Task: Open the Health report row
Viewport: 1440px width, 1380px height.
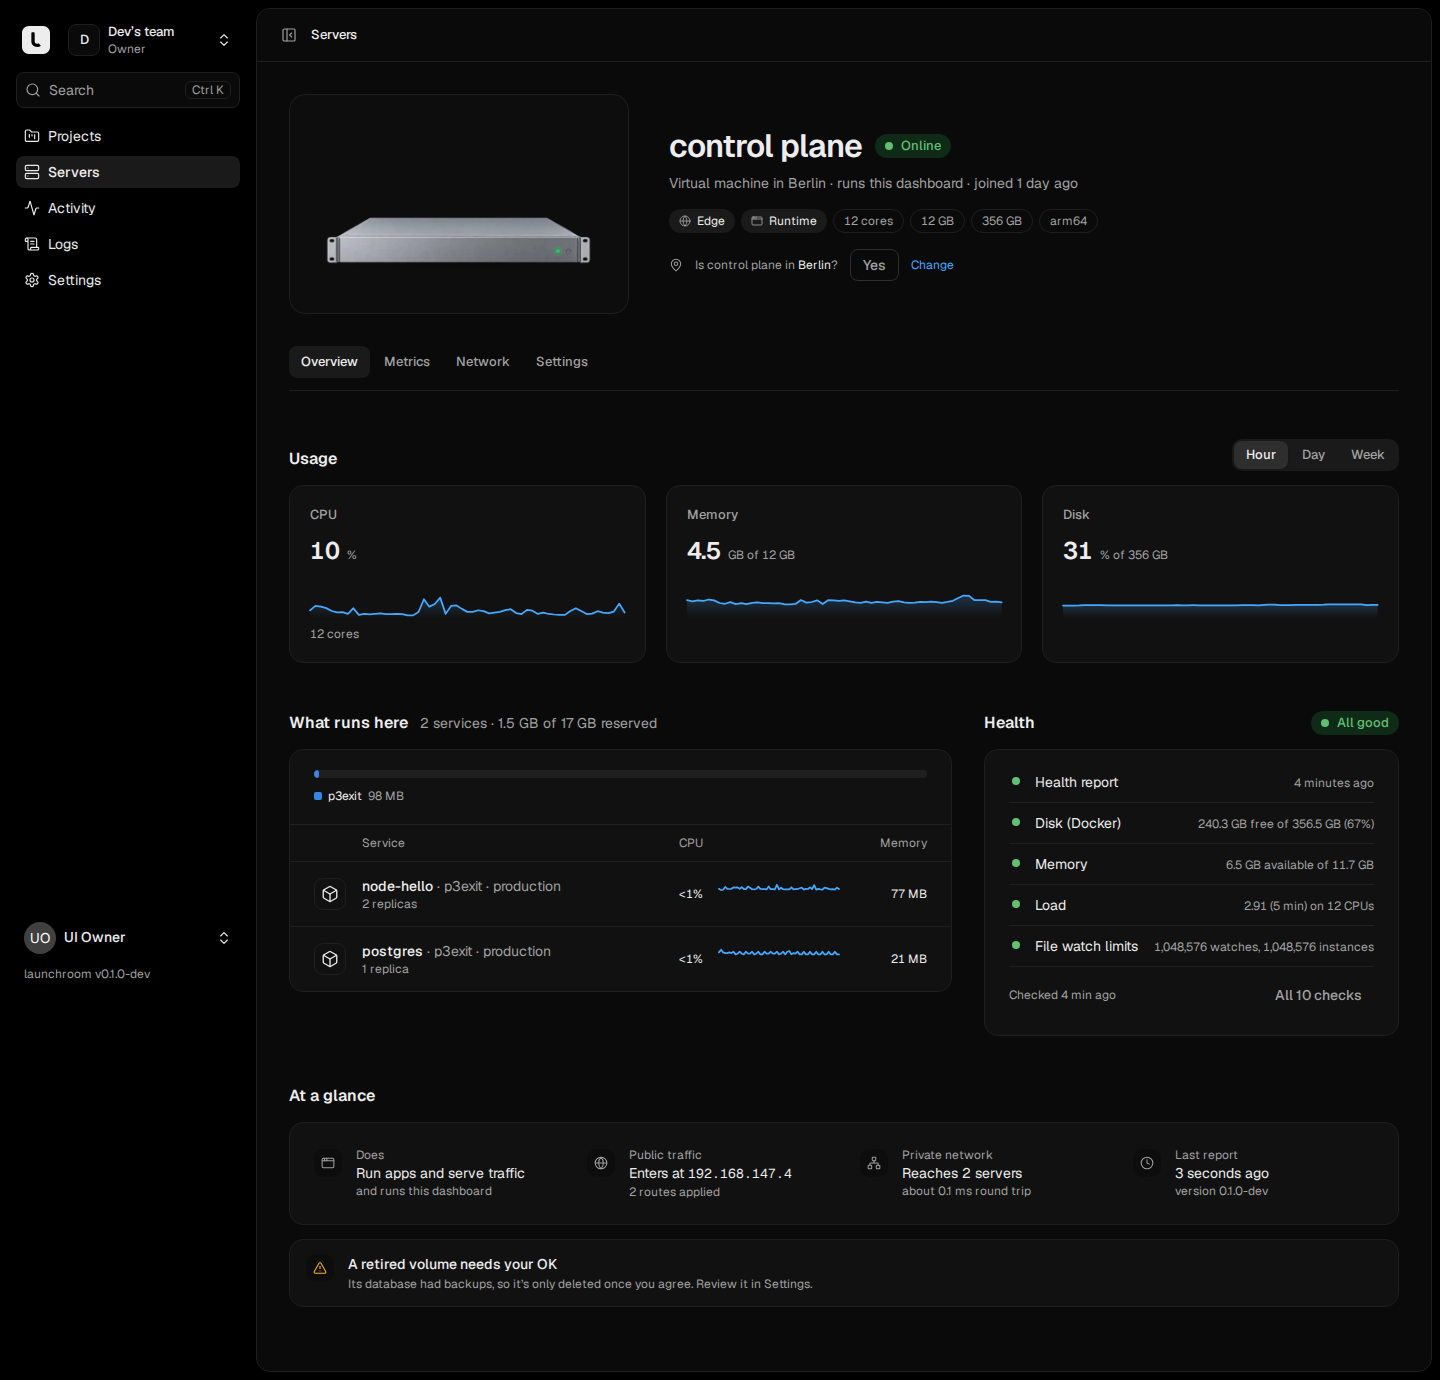Action: pos(1192,782)
